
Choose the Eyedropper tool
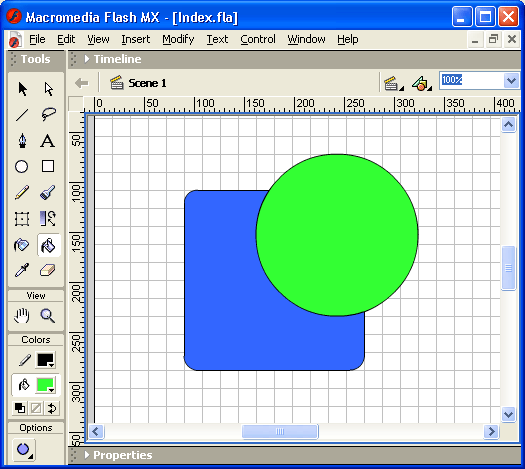[x=22, y=270]
